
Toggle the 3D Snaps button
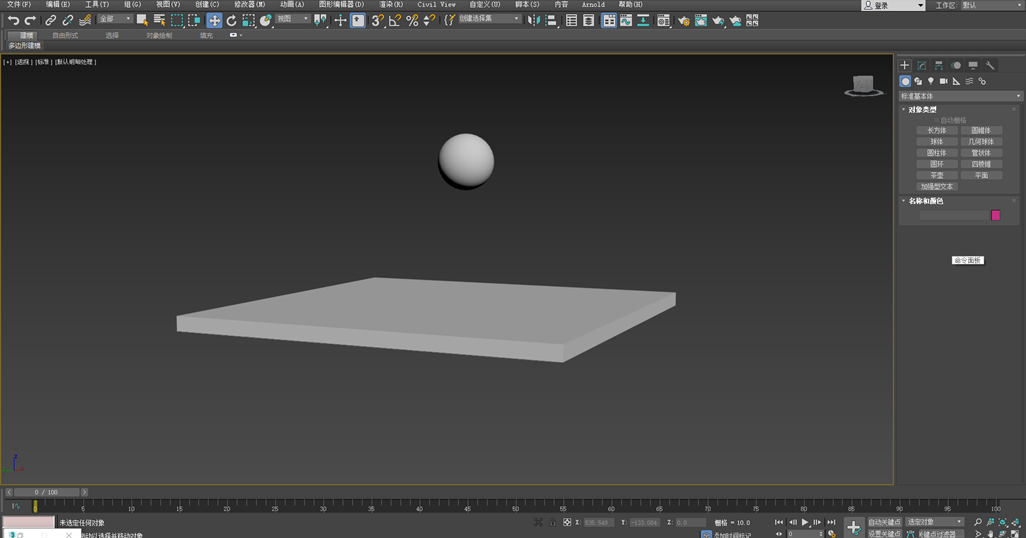(x=377, y=20)
